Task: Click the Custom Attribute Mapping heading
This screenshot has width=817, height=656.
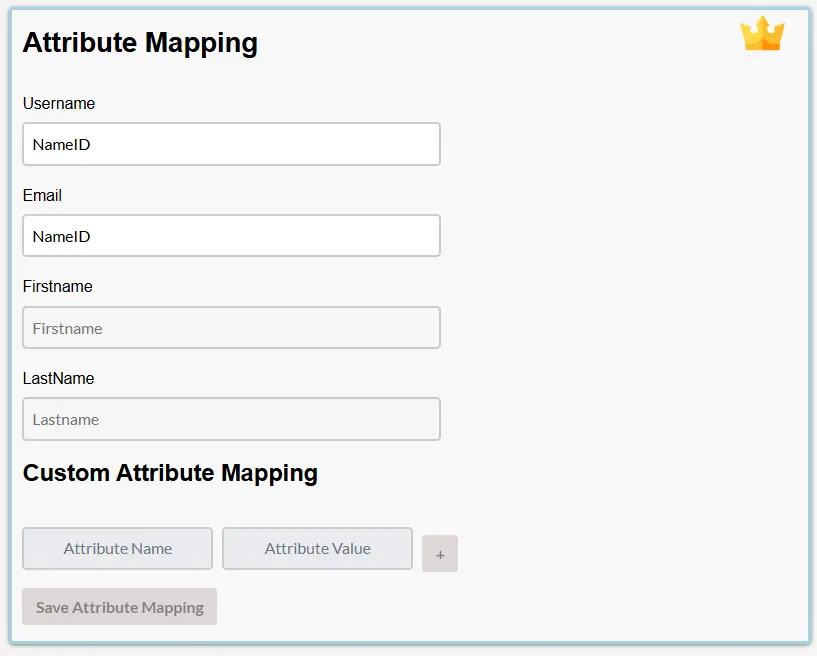Action: pos(170,473)
